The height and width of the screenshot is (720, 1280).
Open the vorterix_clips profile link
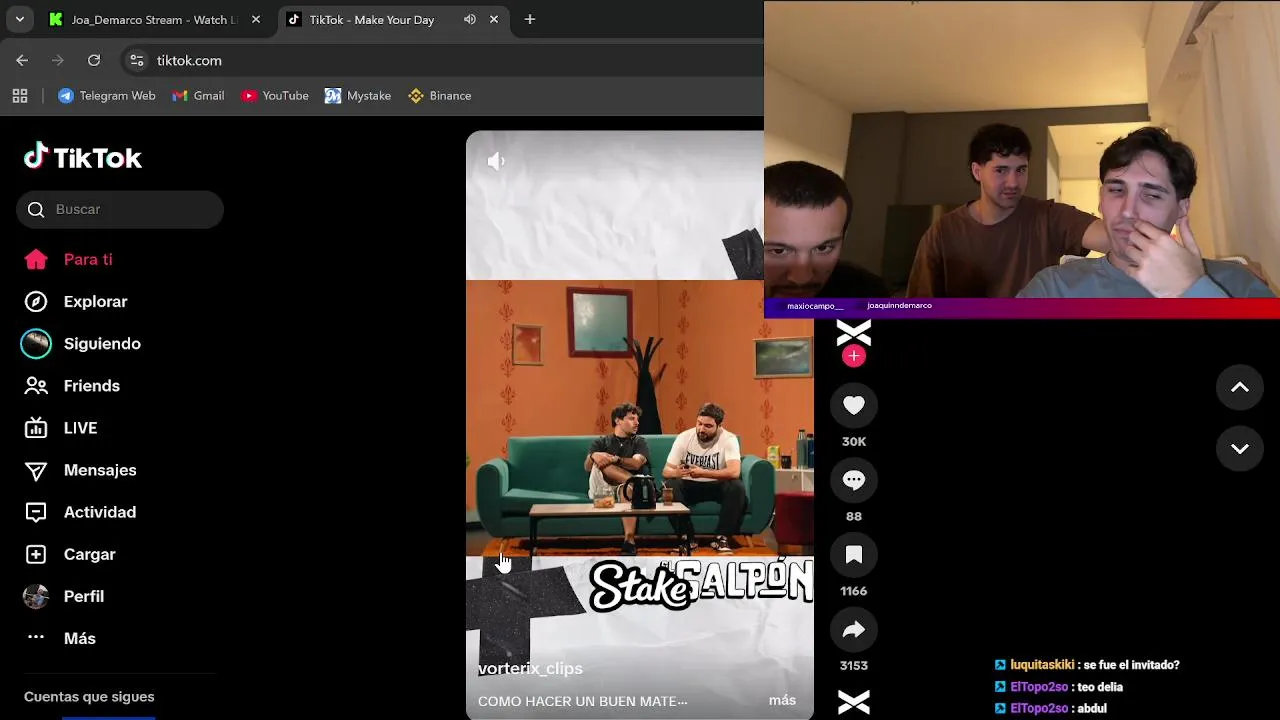(x=530, y=668)
